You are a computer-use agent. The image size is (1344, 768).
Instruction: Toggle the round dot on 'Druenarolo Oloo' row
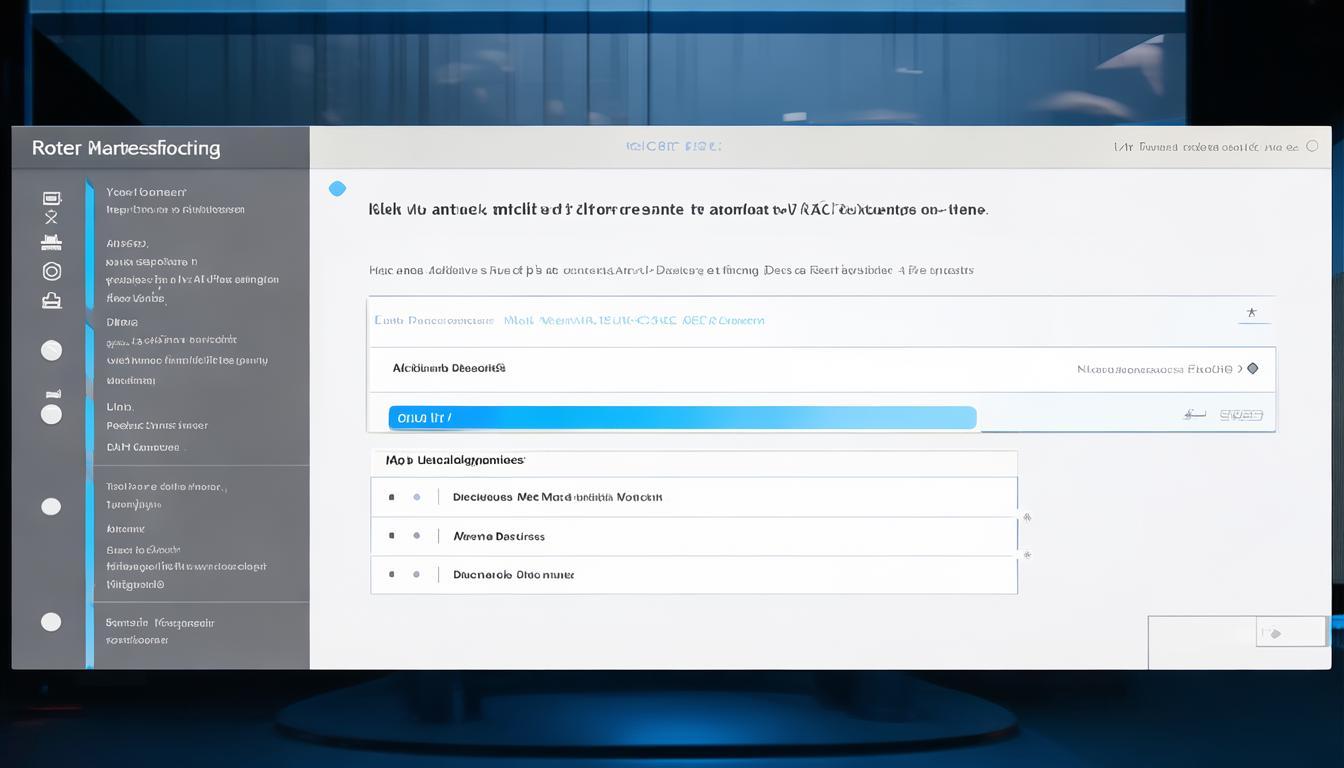tap(416, 575)
